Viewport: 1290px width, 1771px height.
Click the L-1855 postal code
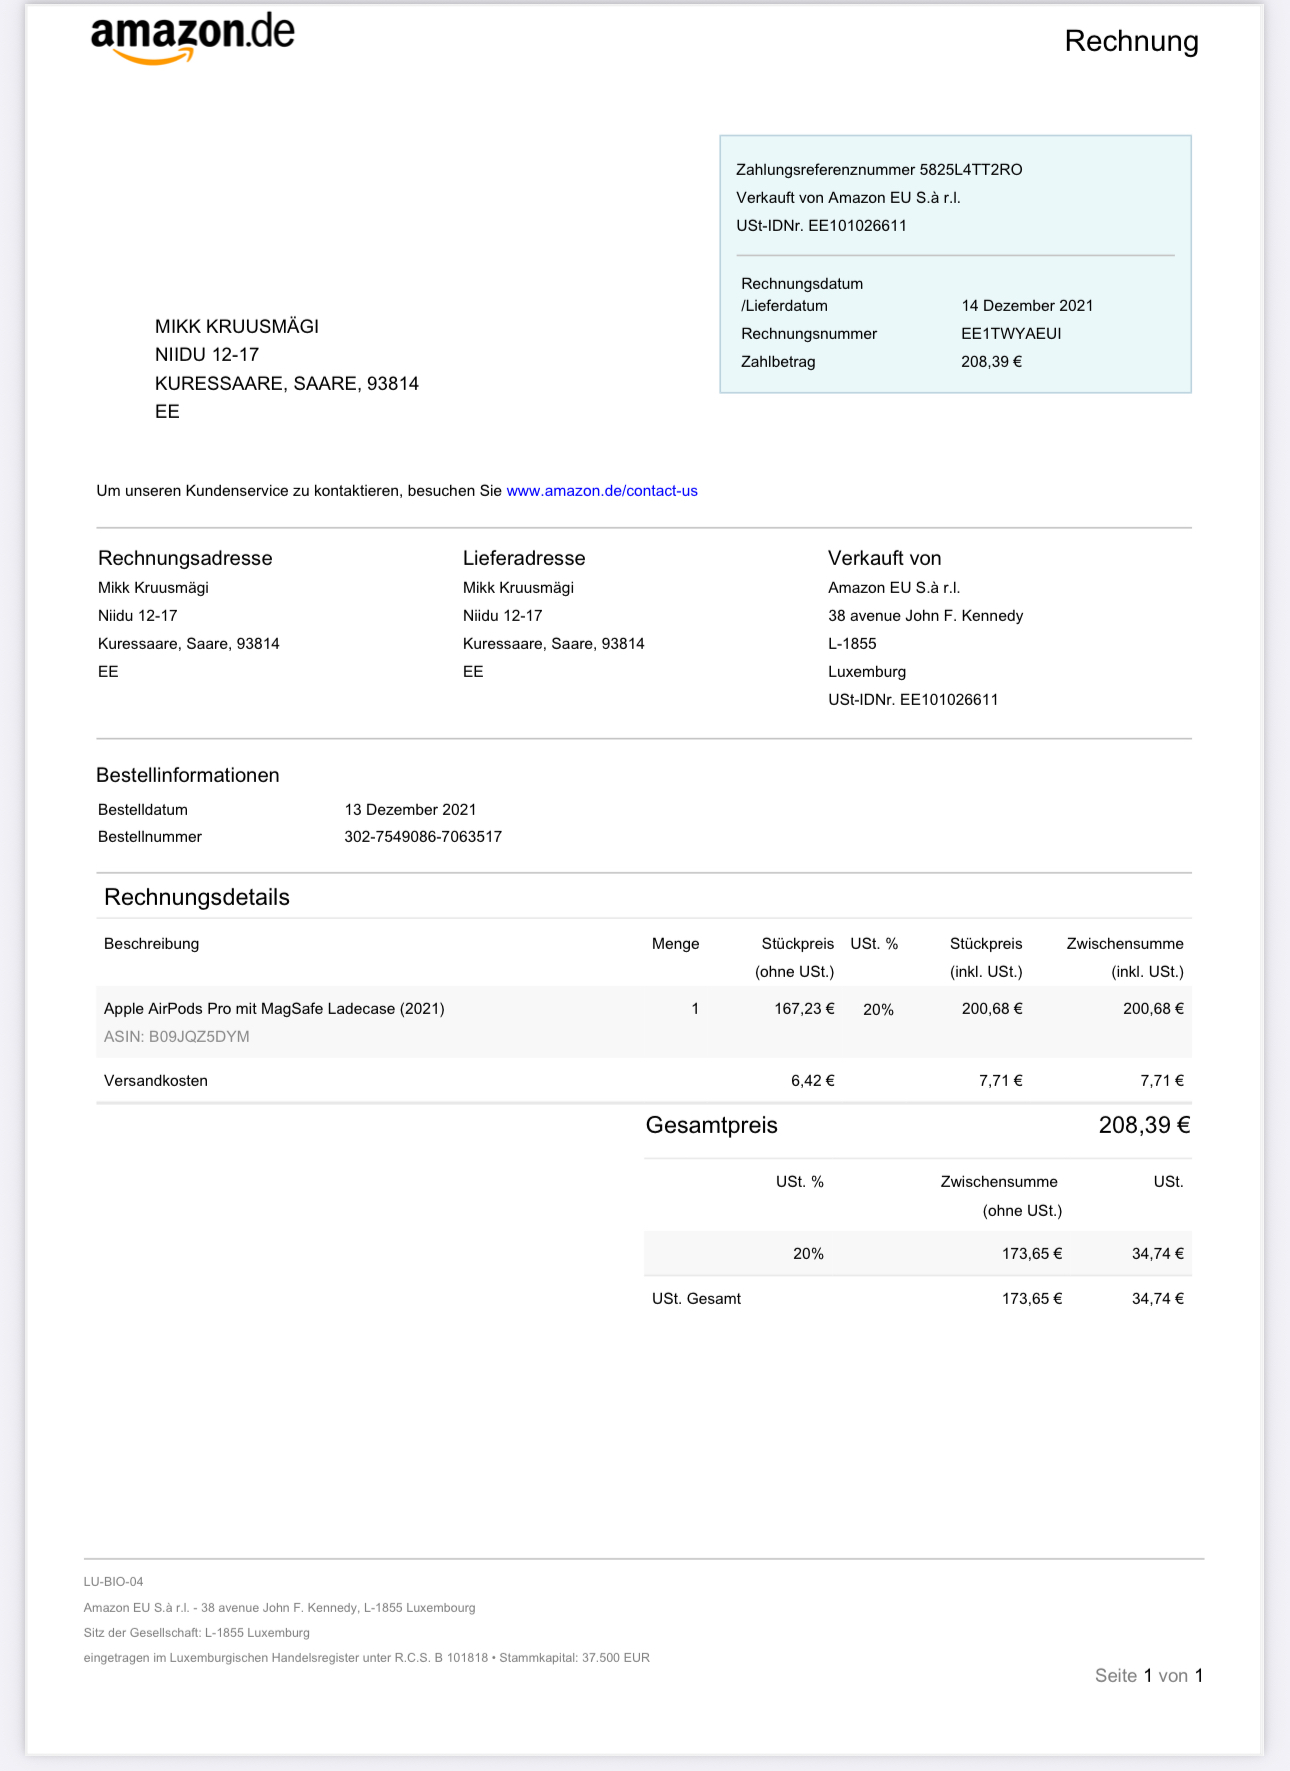pos(852,644)
